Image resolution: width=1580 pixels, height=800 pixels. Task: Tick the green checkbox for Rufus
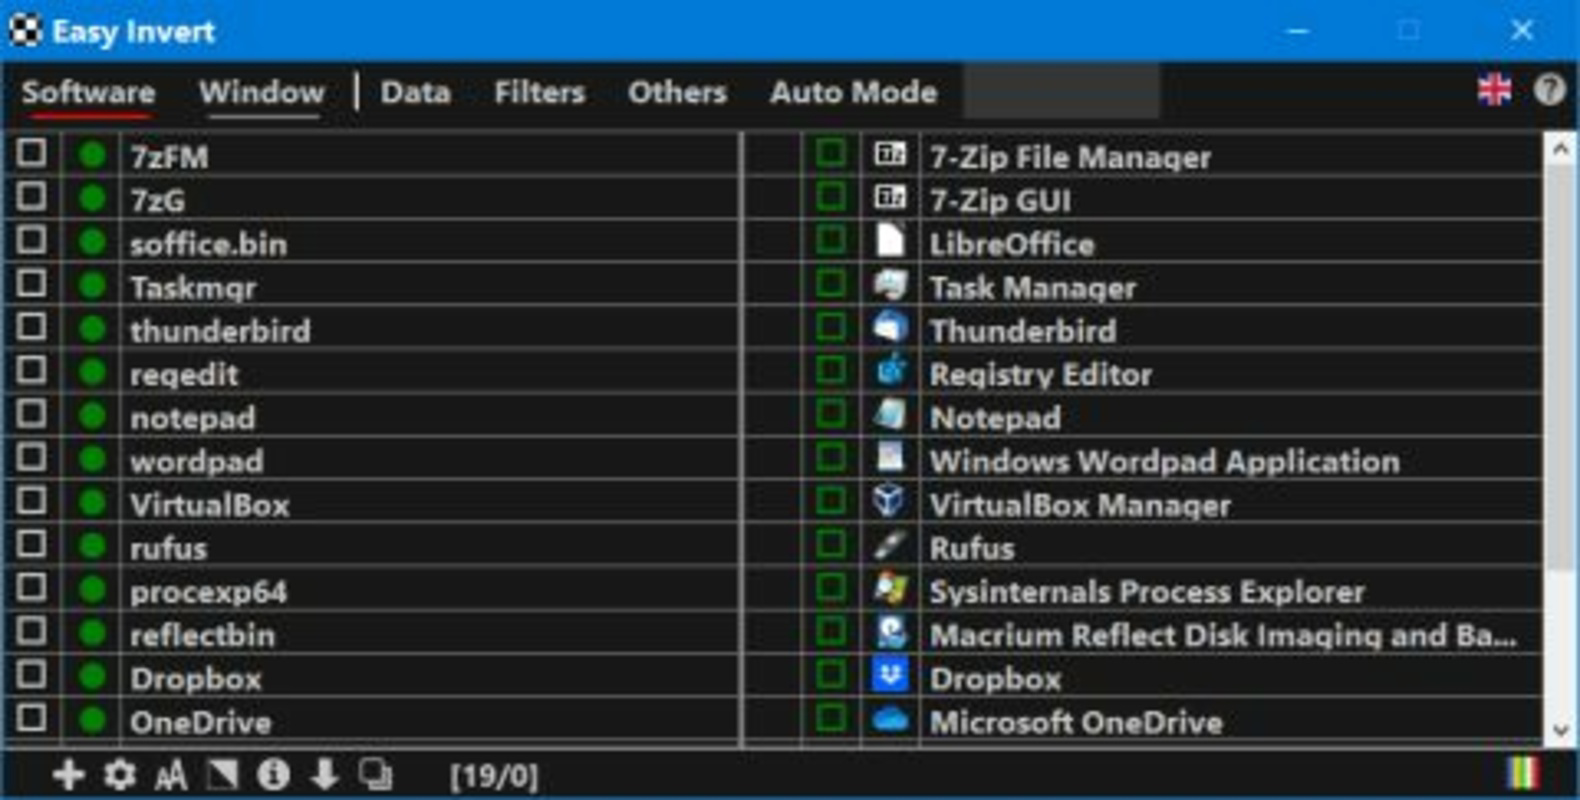pyautogui.click(x=830, y=544)
